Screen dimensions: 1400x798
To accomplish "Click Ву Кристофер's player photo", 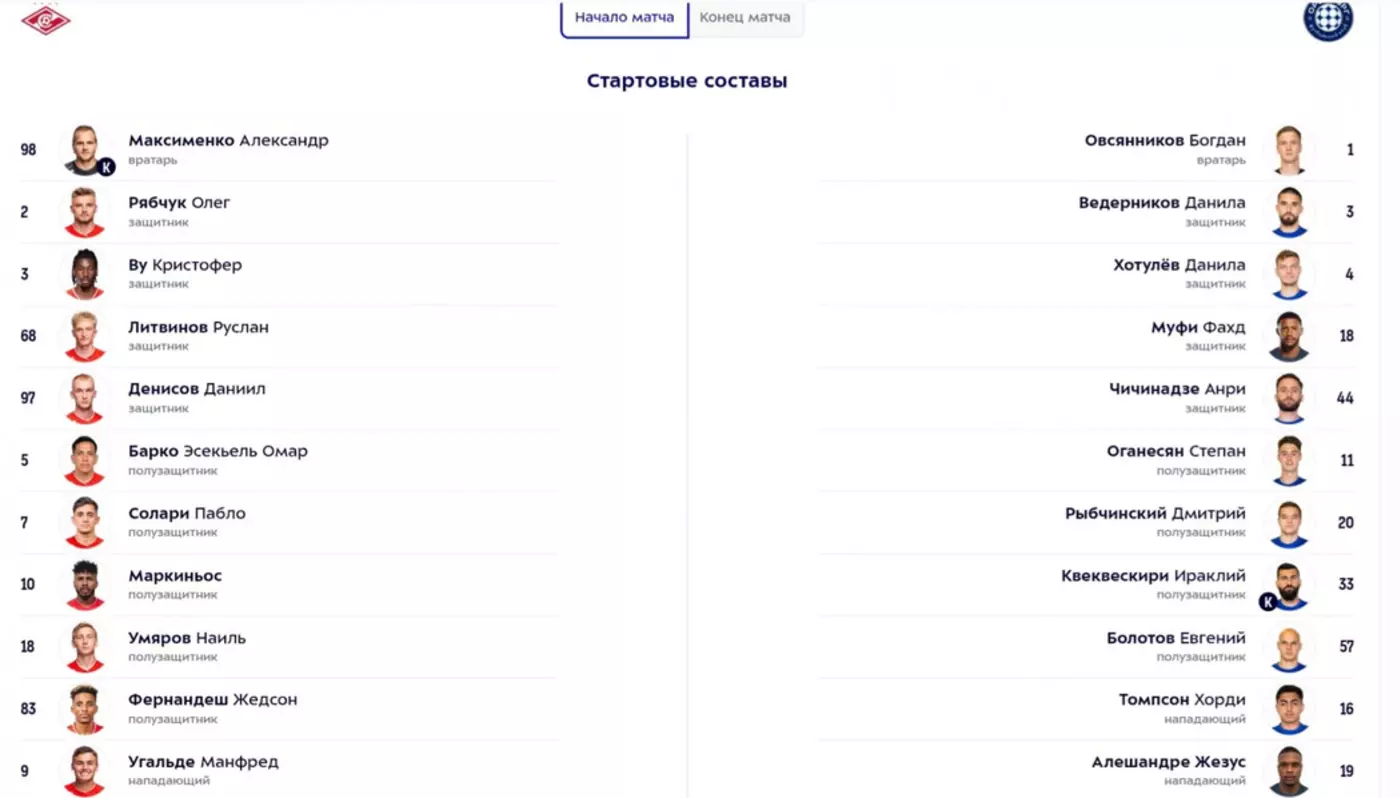I will tap(85, 274).
